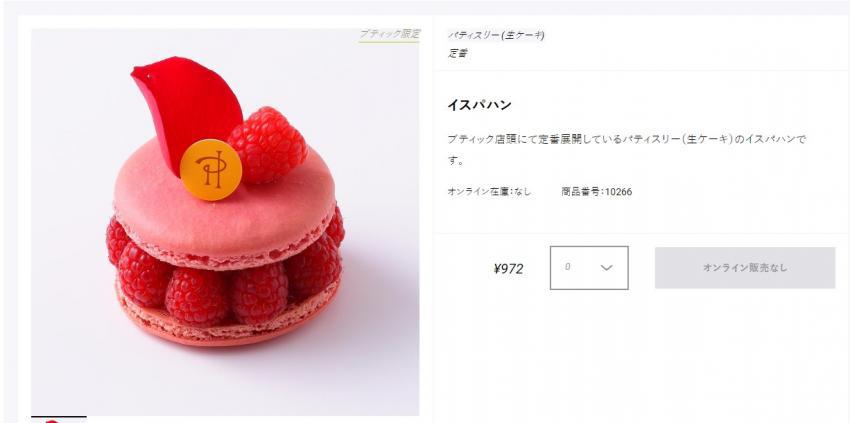Viewport: 850px width, 423px height.
Task: Click the 商品番号:10266 product number
Action: pyautogui.click(x=596, y=191)
